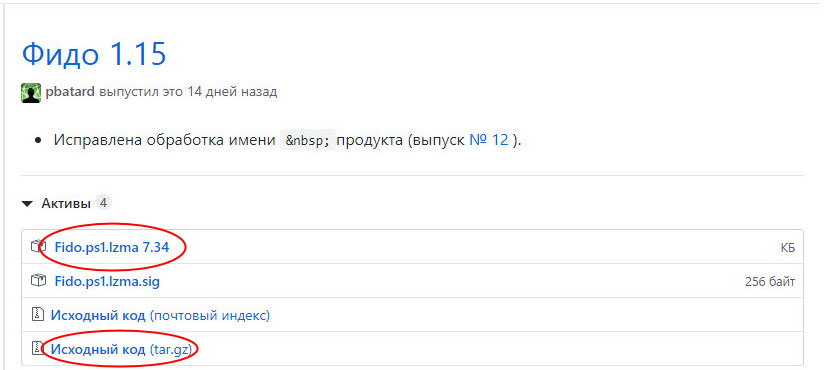This screenshot has height=370, width=830.
Task: Open the Фидо 1.15 release title link
Action: point(94,53)
